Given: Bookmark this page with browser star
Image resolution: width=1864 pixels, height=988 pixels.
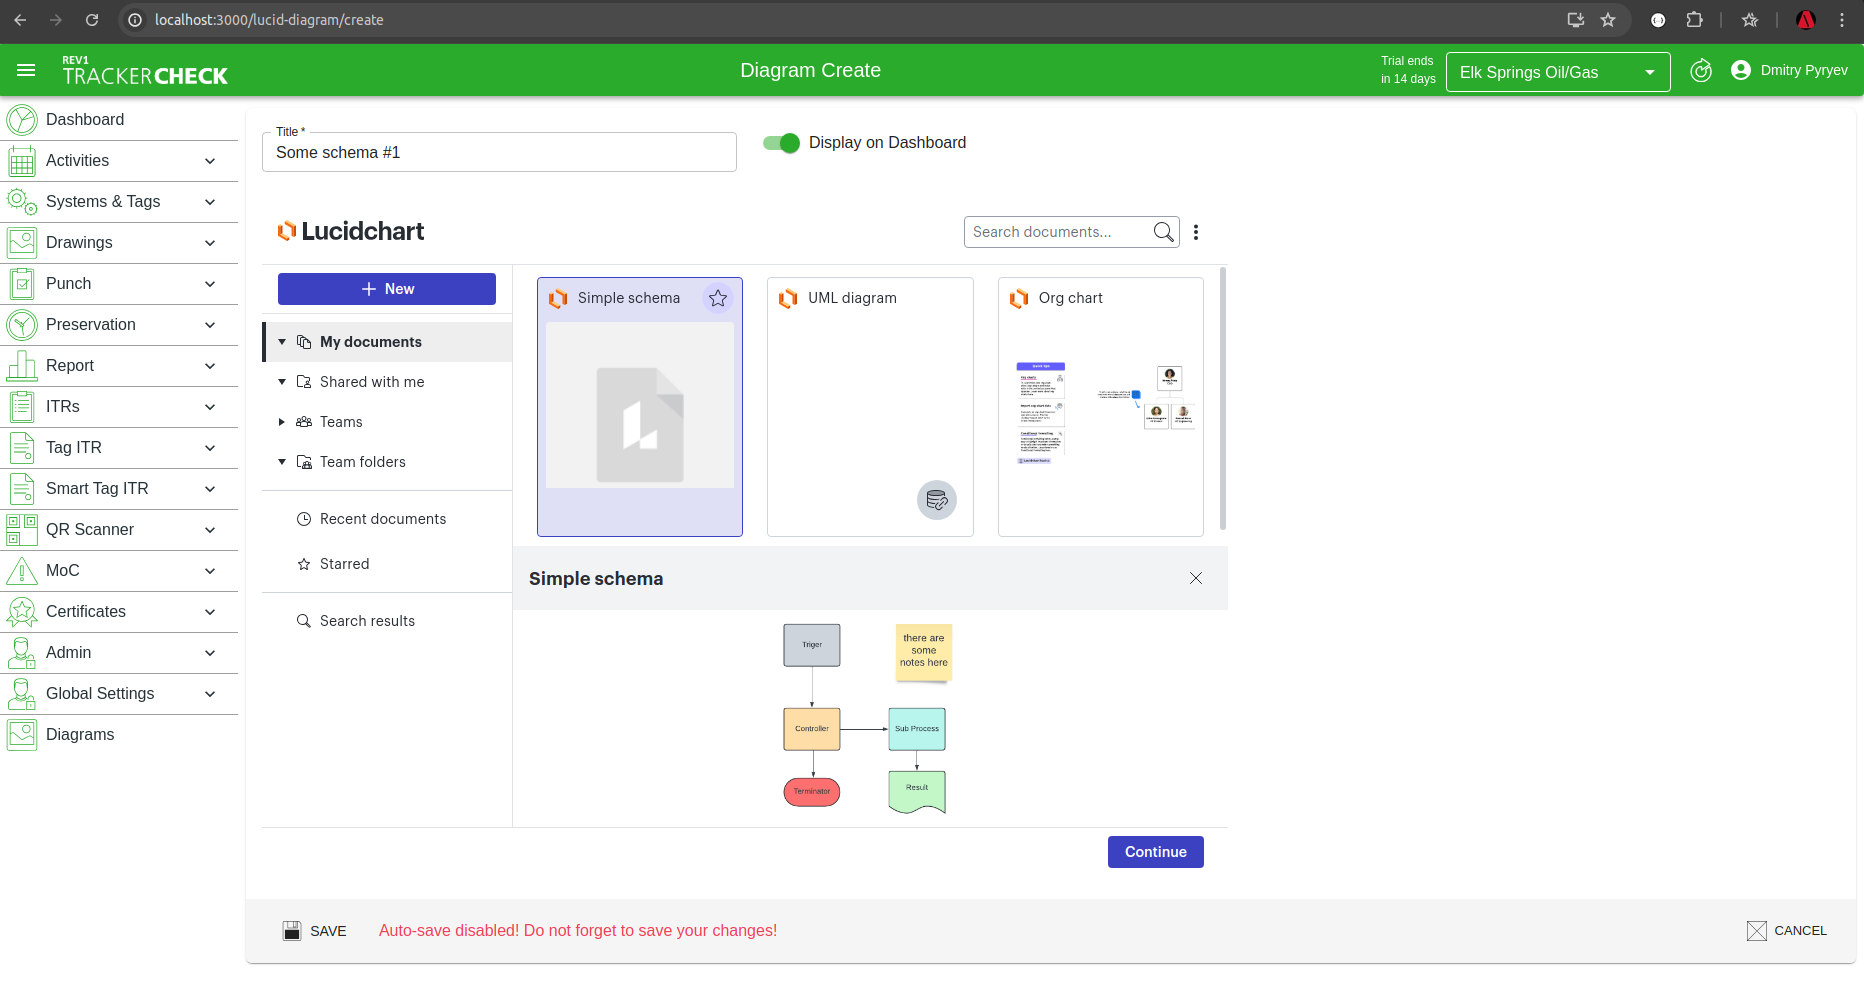Looking at the screenshot, I should pyautogui.click(x=1608, y=20).
